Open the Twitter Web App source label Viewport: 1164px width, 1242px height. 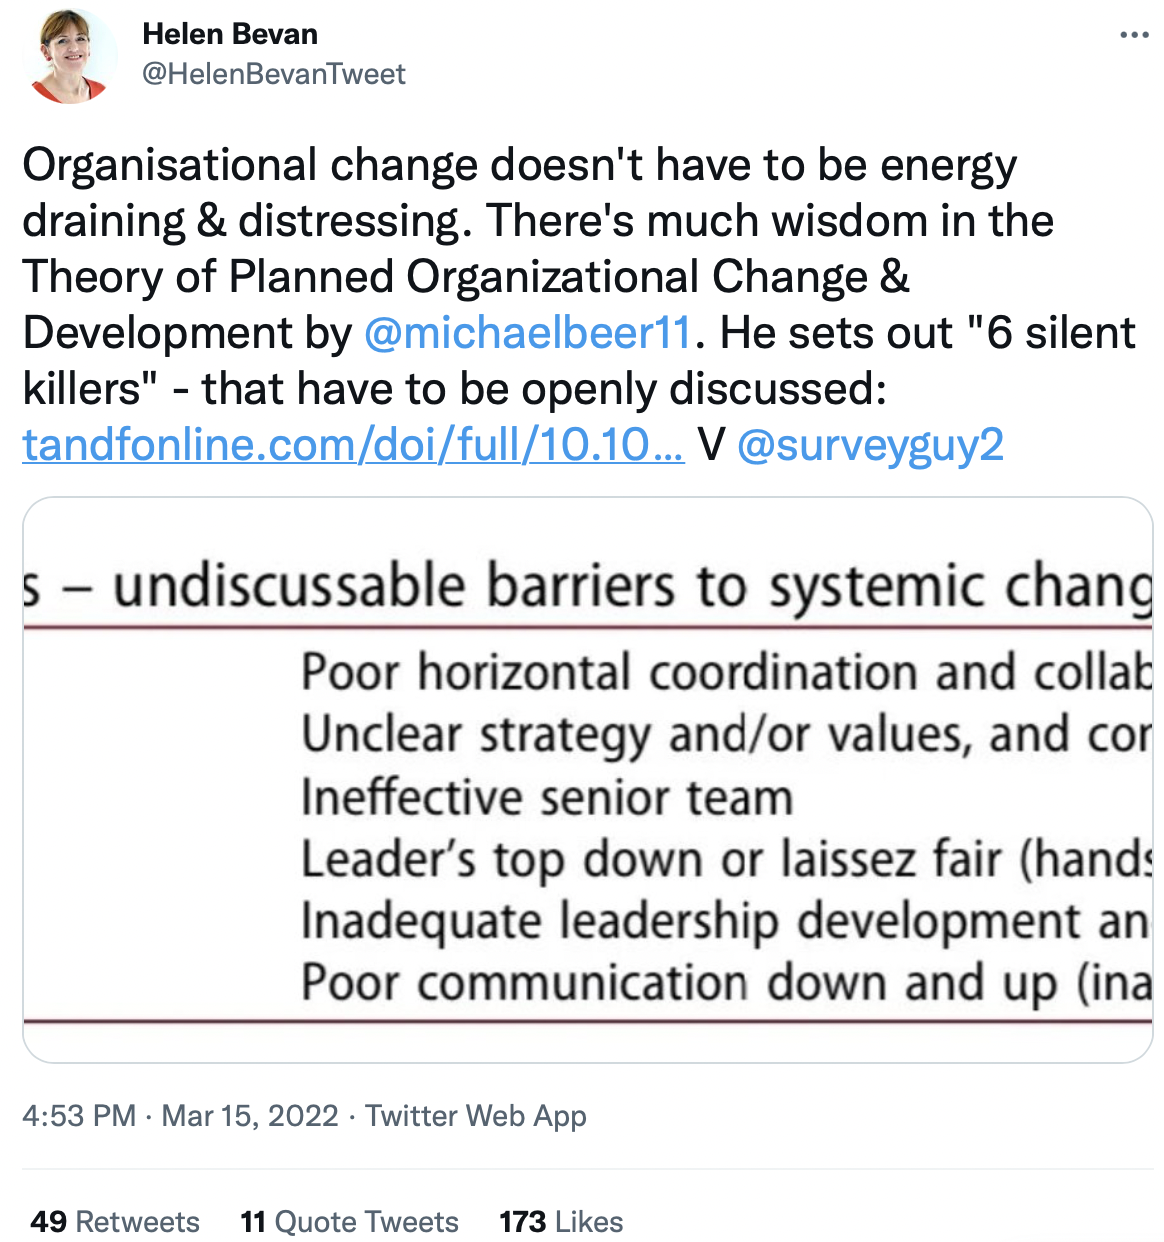click(476, 1115)
